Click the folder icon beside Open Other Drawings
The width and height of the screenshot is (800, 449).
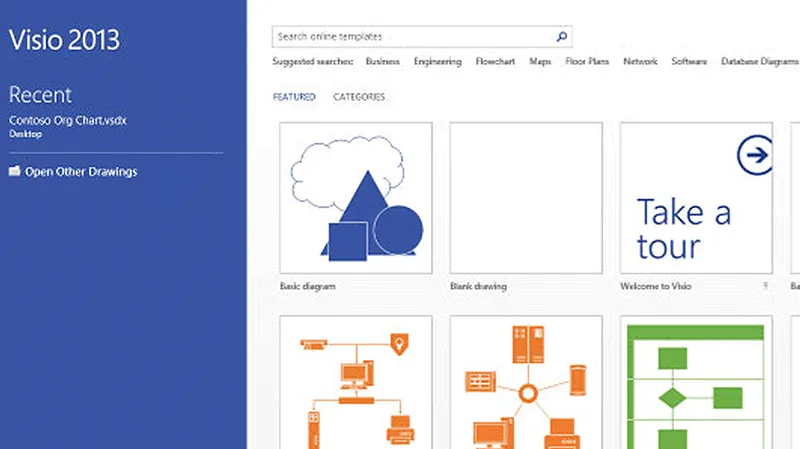click(x=15, y=171)
